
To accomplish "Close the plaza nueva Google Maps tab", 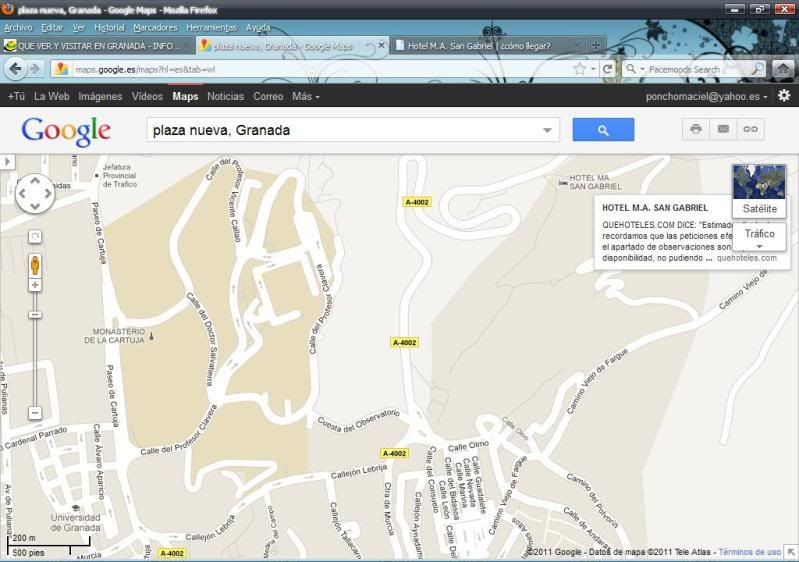I will (381, 45).
